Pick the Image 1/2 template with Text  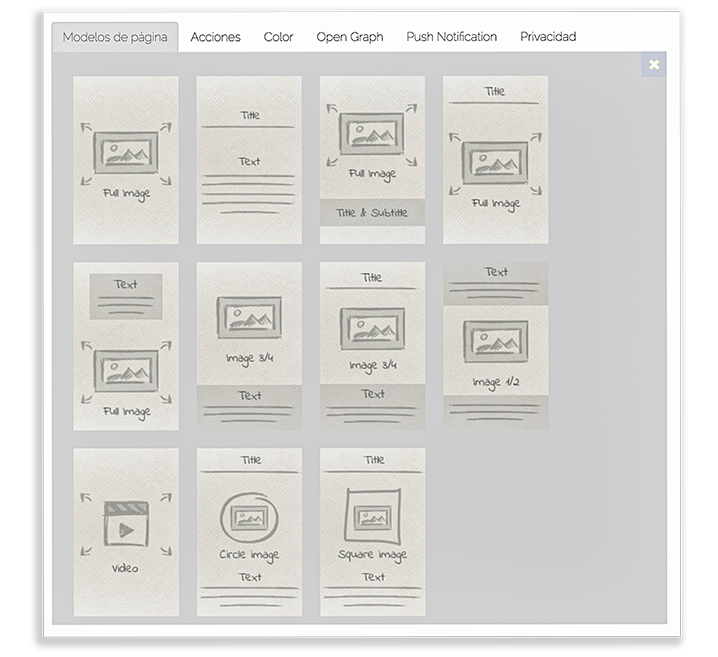(x=495, y=346)
